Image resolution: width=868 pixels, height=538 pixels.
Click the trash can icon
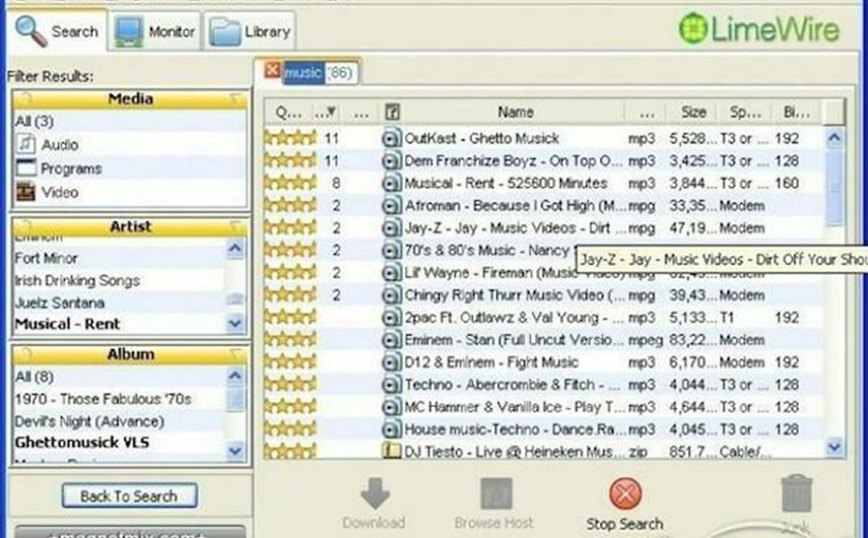[x=797, y=493]
